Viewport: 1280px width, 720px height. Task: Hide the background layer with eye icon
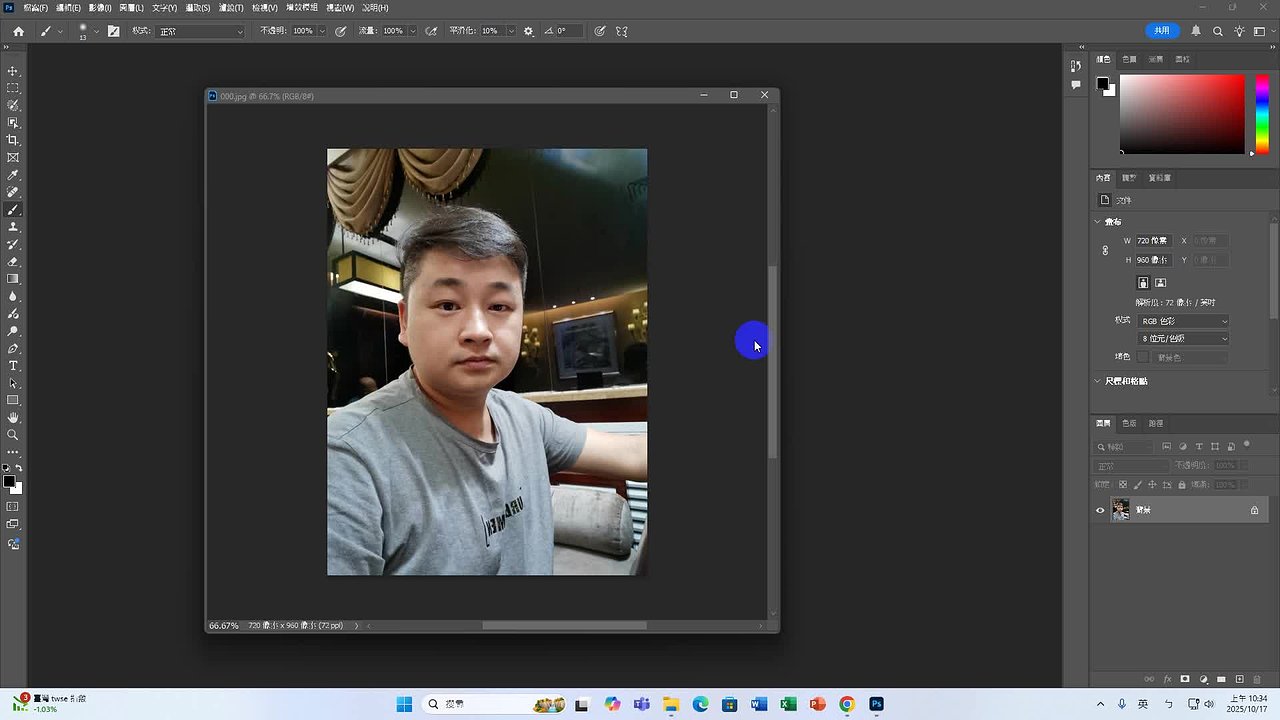click(1100, 510)
